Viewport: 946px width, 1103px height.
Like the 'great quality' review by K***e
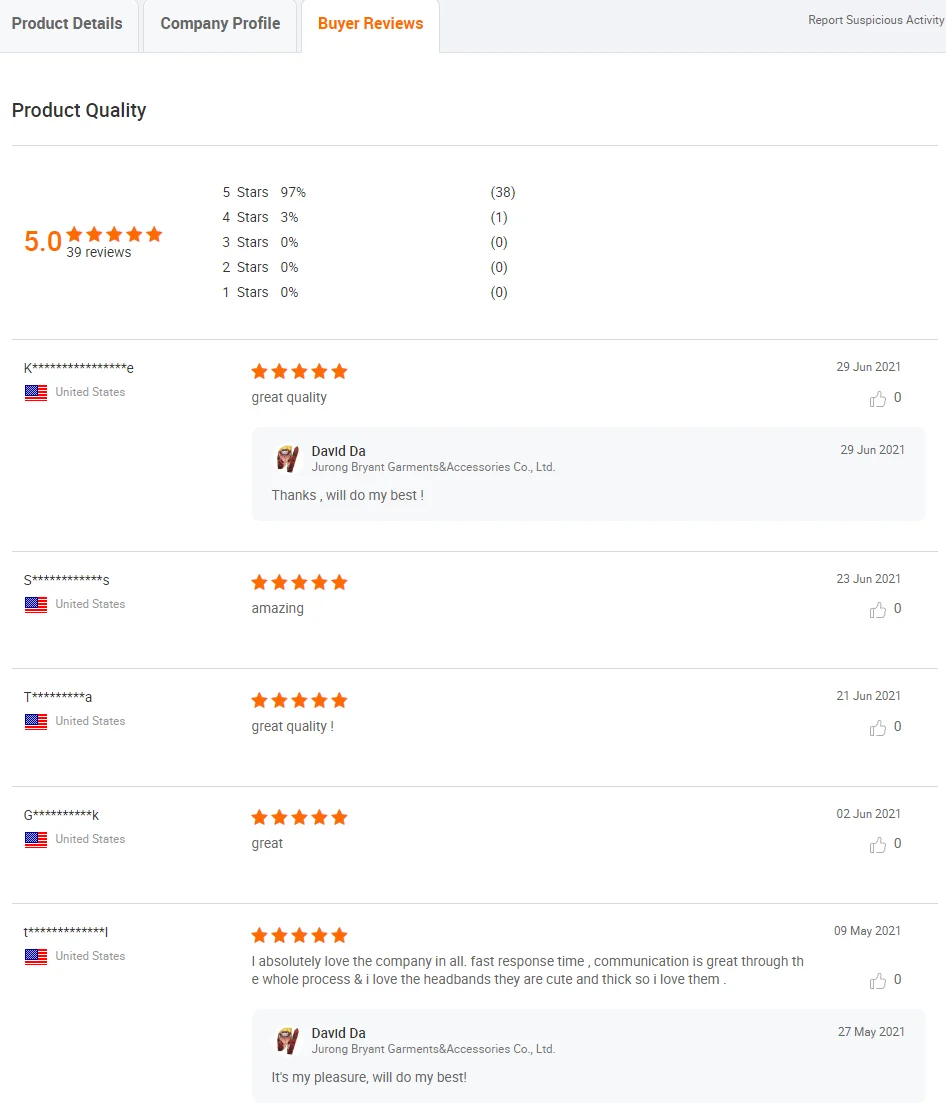878,399
